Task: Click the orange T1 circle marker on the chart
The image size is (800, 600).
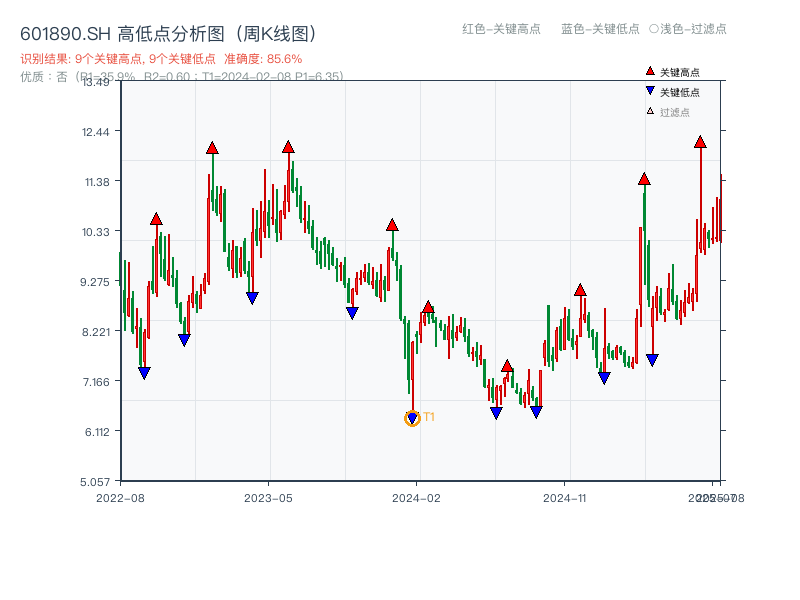Action: point(411,419)
